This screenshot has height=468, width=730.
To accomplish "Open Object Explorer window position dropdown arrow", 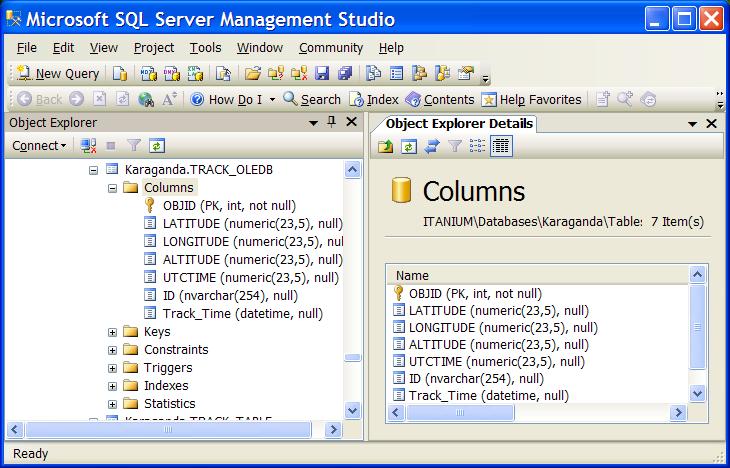I will pyautogui.click(x=313, y=123).
